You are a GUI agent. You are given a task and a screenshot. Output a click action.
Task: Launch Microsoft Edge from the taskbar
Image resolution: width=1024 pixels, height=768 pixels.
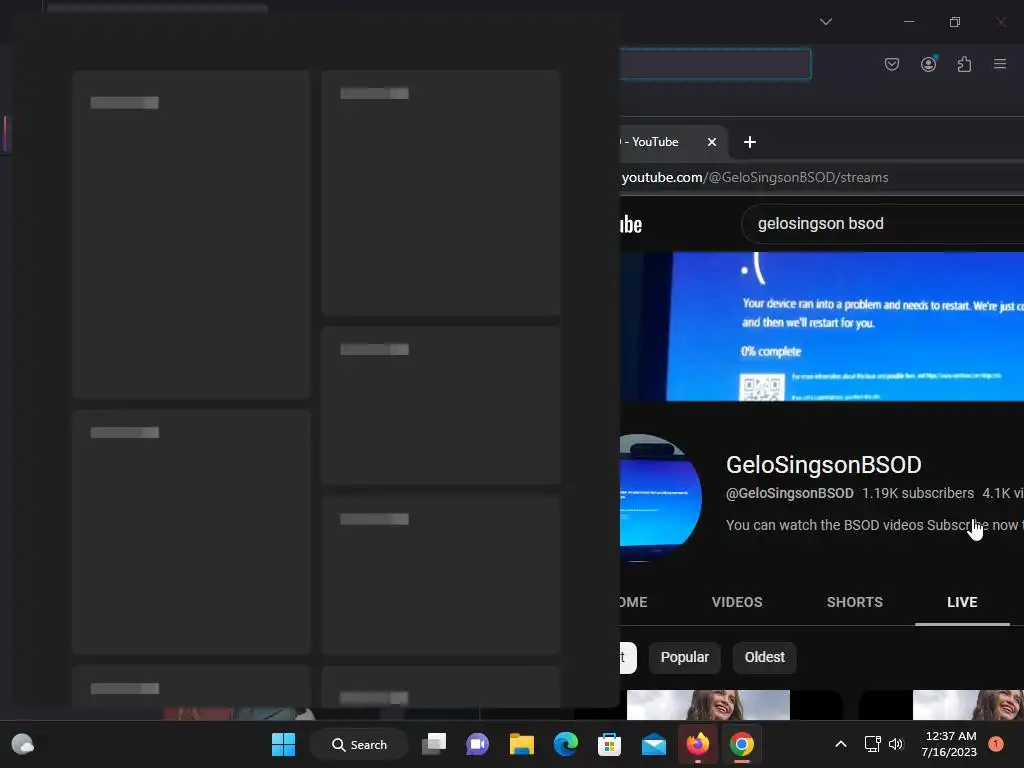click(x=566, y=744)
